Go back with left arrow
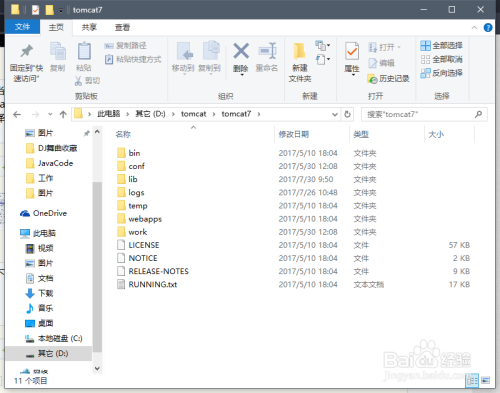 click(17, 115)
